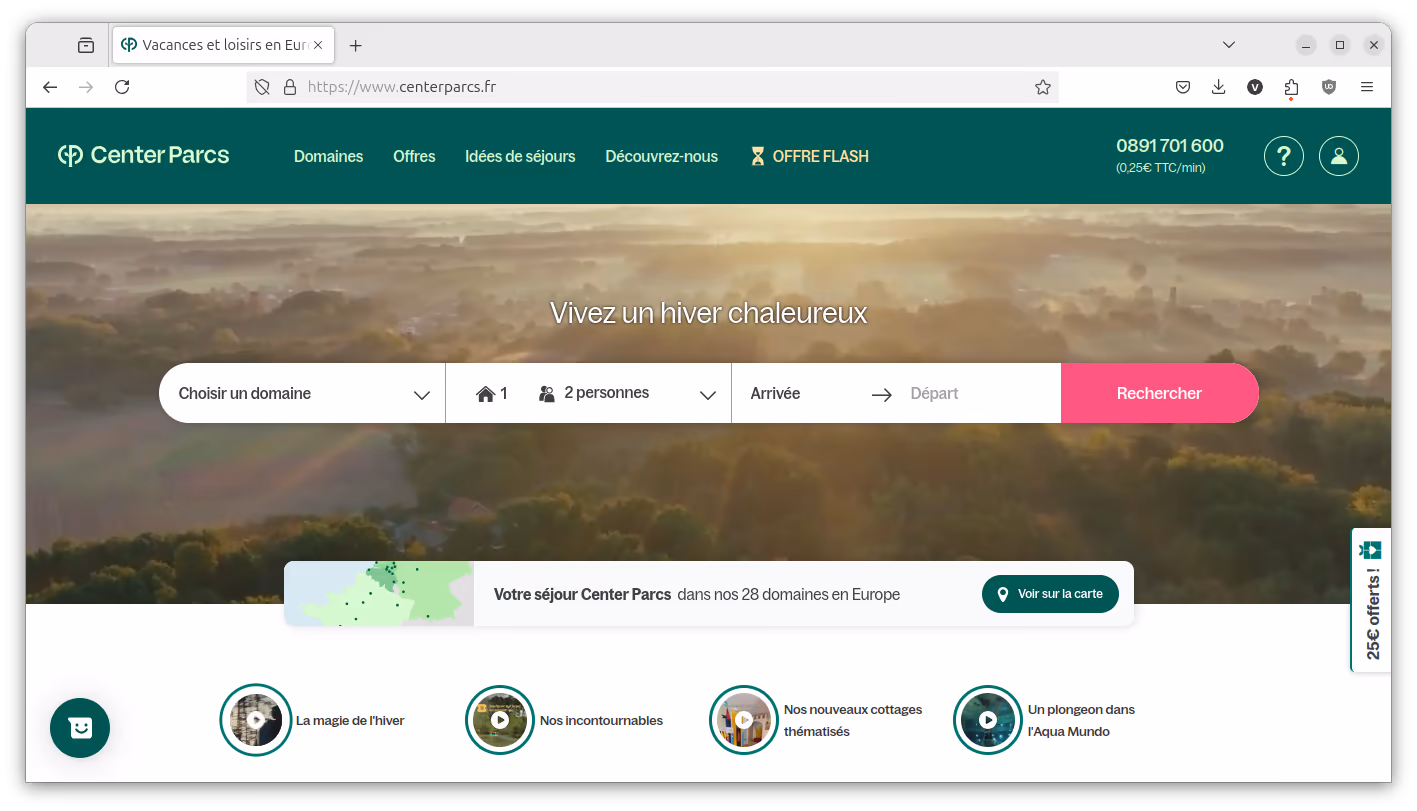1417x811 pixels.
Task: Click the Center Parcs logo
Action: click(144, 155)
